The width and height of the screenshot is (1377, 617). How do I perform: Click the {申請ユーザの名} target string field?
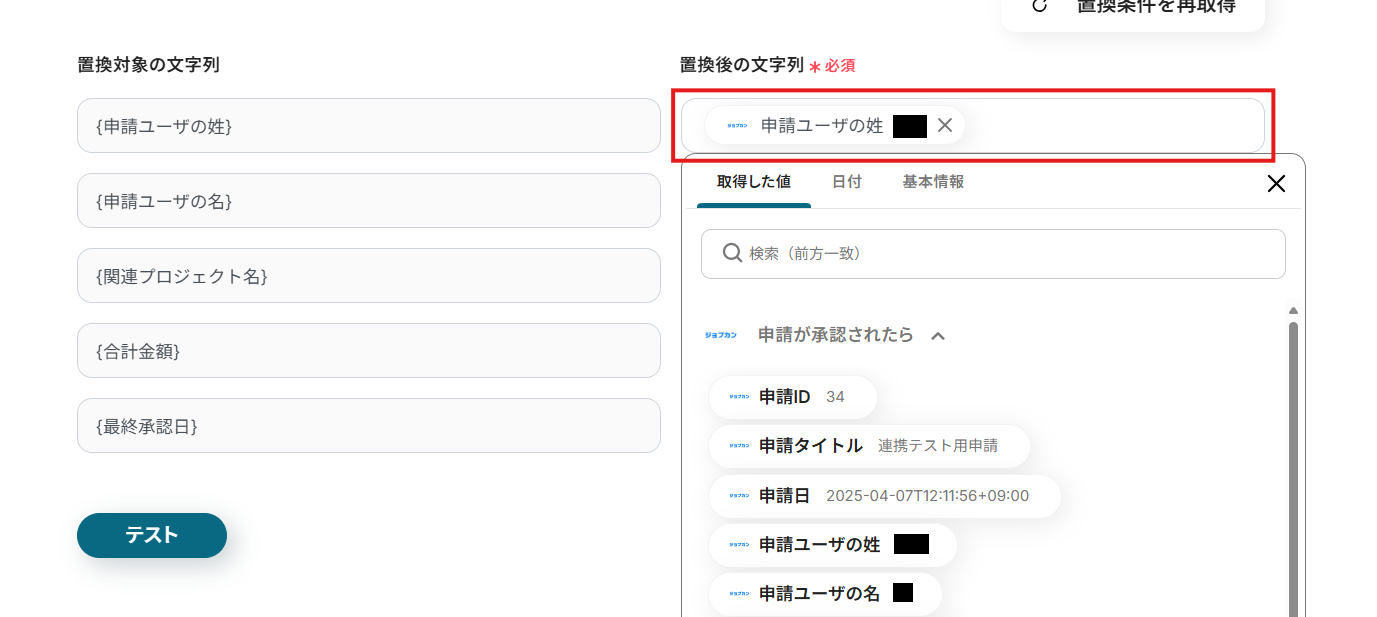pos(369,201)
